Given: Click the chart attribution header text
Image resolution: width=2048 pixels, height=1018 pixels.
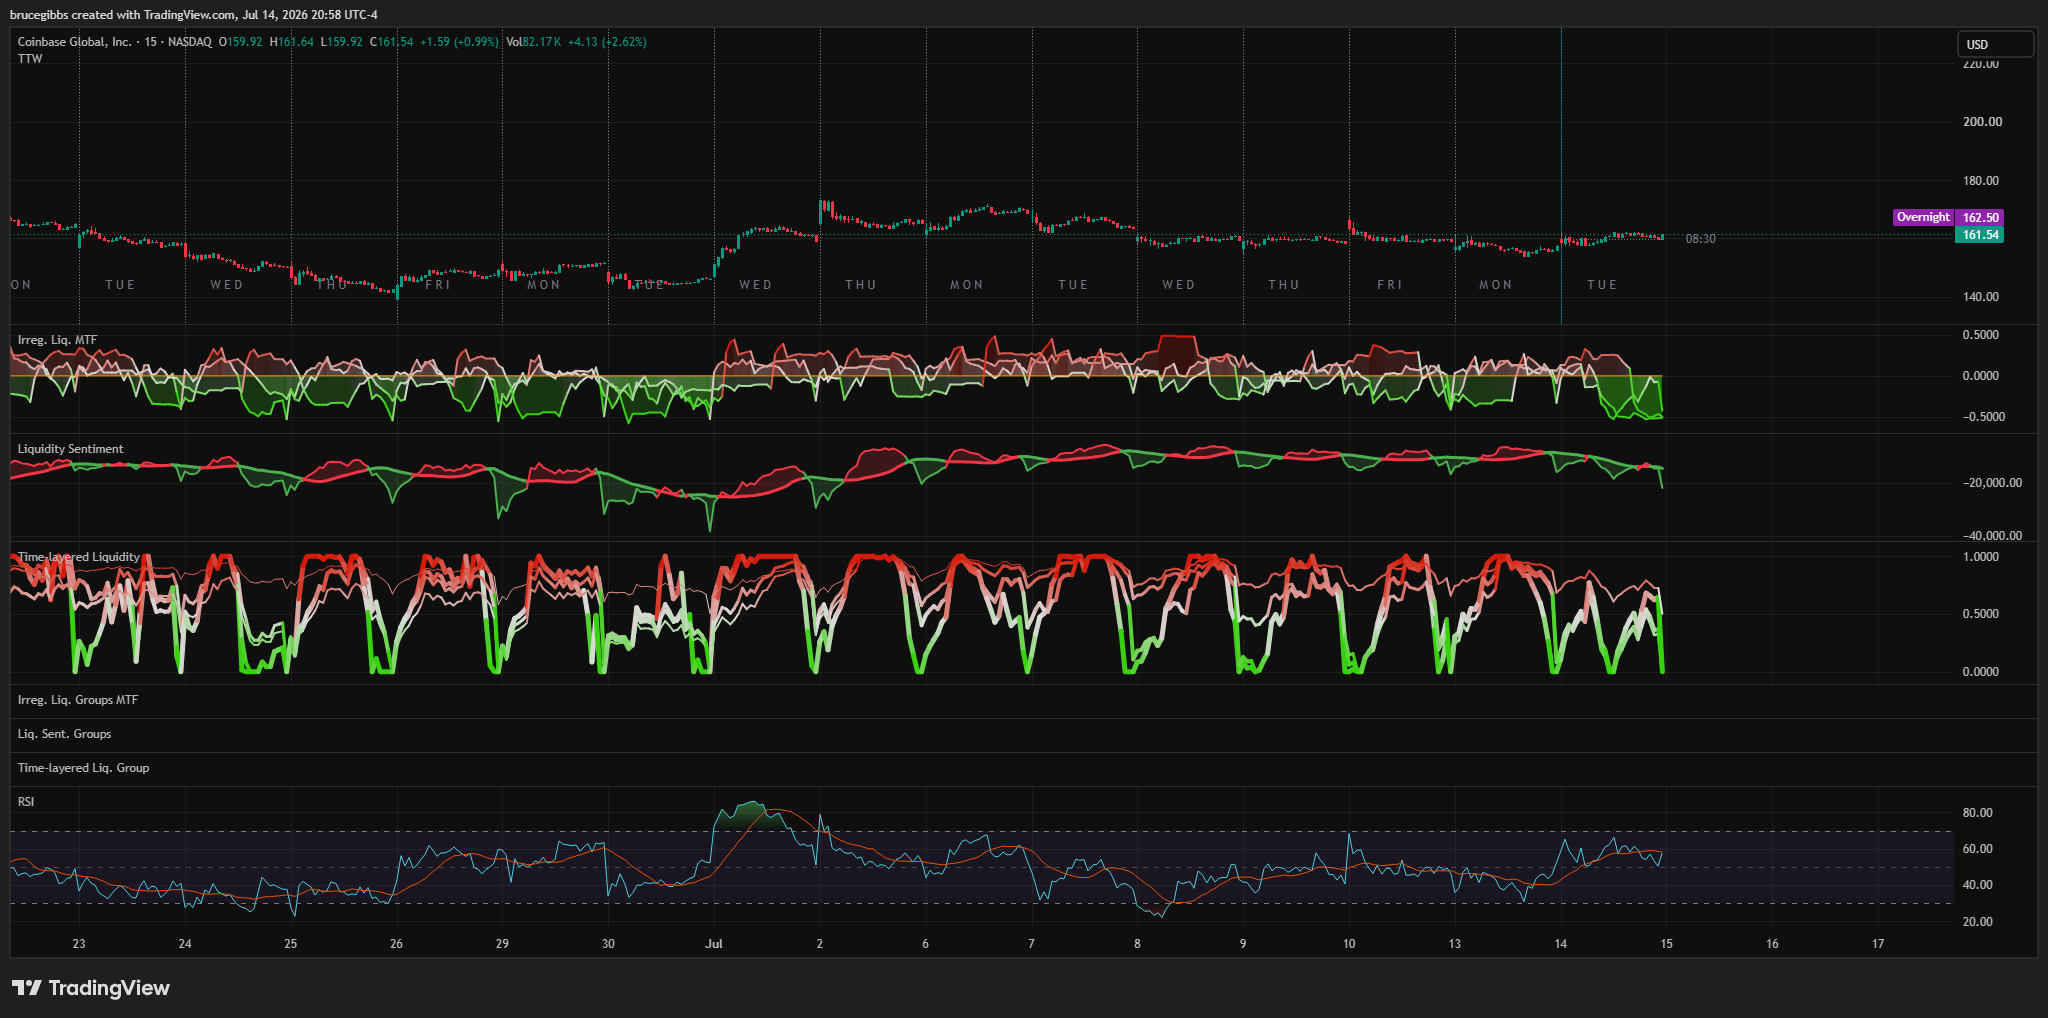Looking at the screenshot, I should 194,15.
